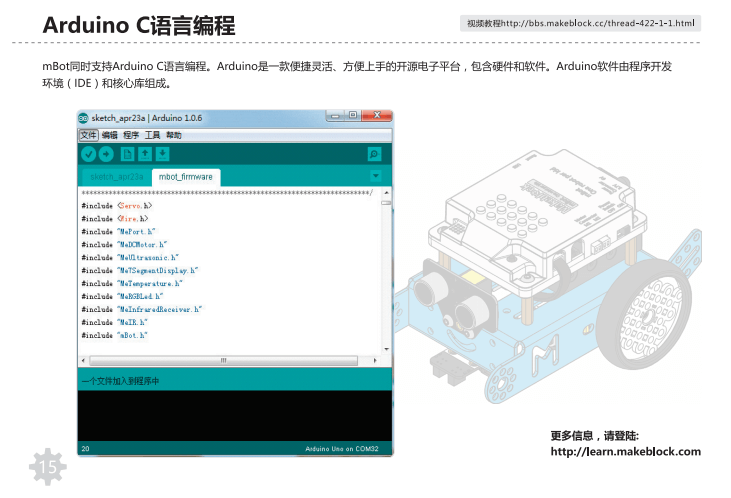Open the video tutorial bbs.makeblock.cc link
The image size is (731, 498).
pyautogui.click(x=580, y=23)
